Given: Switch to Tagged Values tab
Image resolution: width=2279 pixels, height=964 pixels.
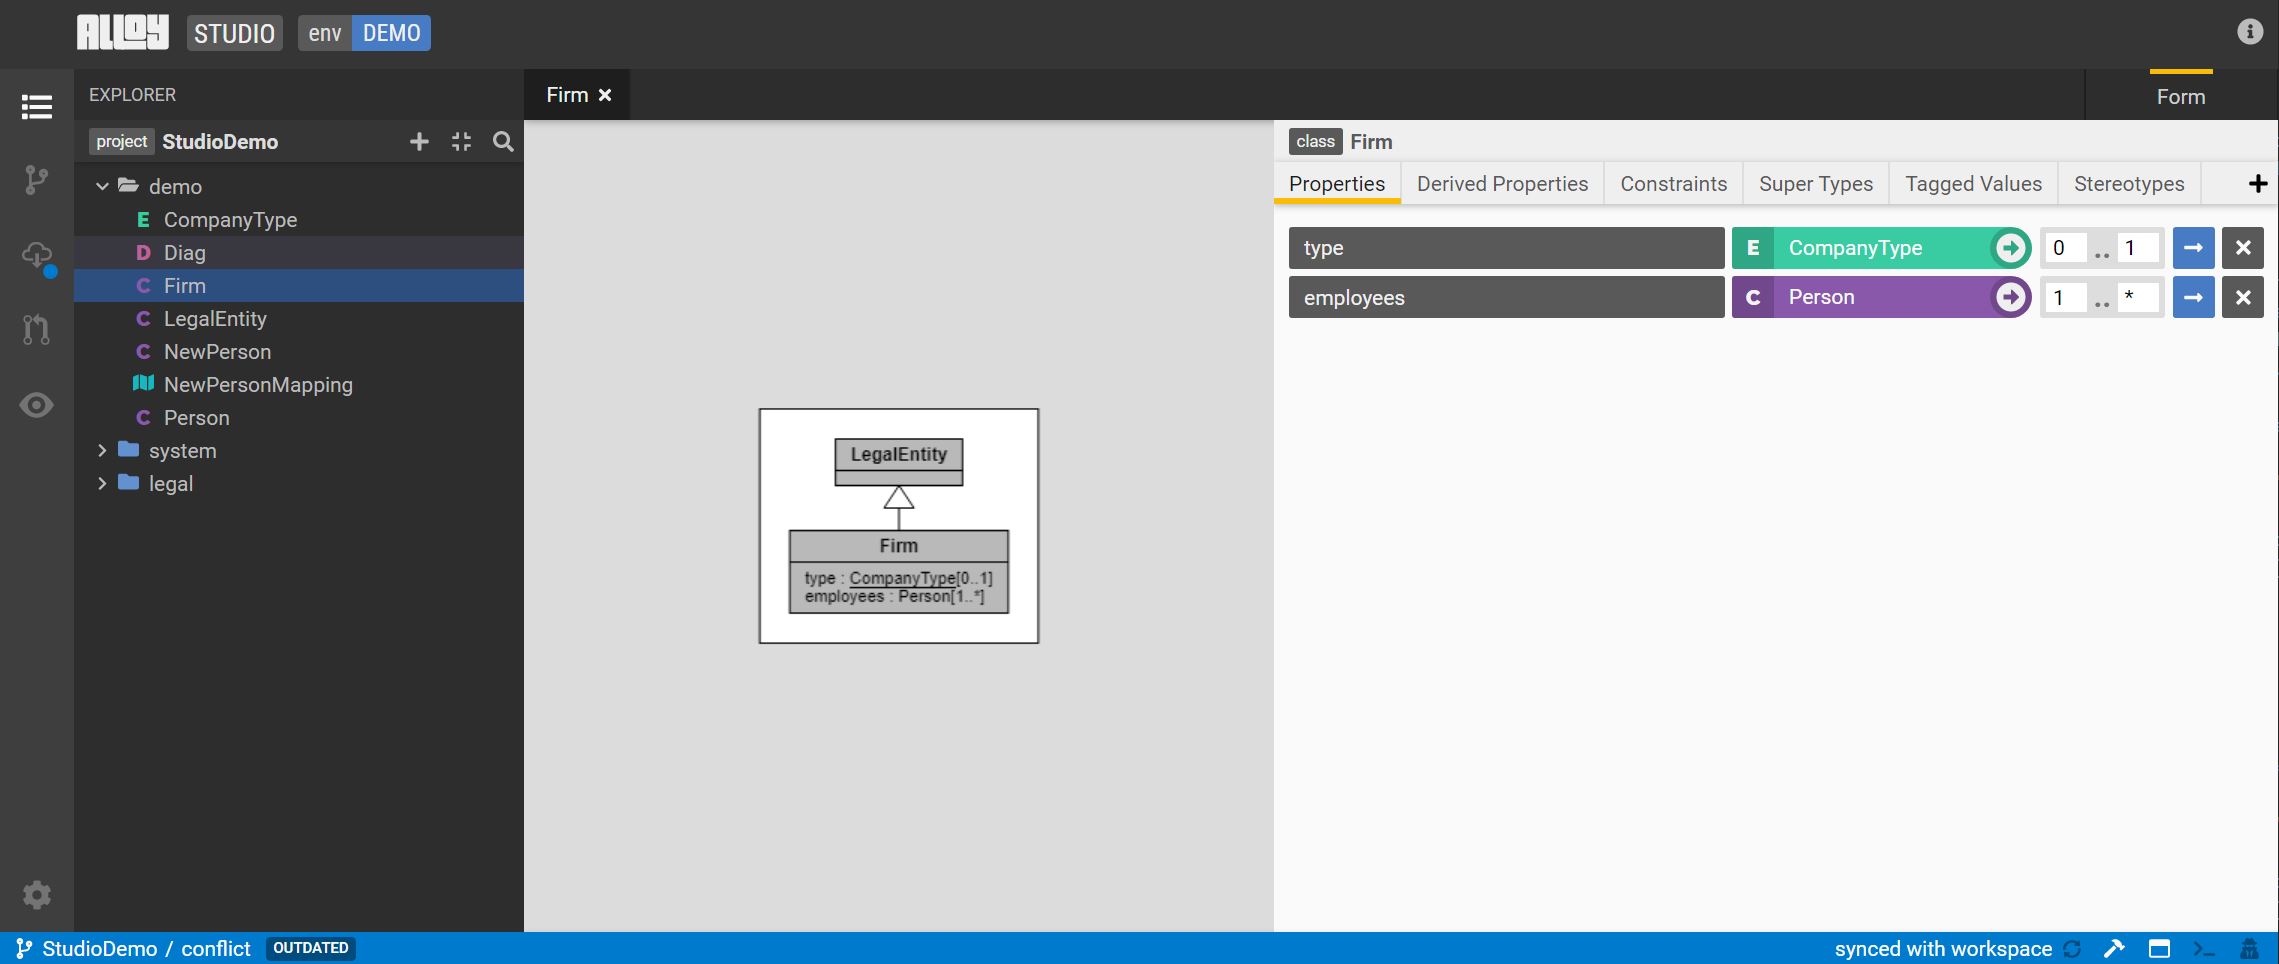Looking at the screenshot, I should (1973, 183).
